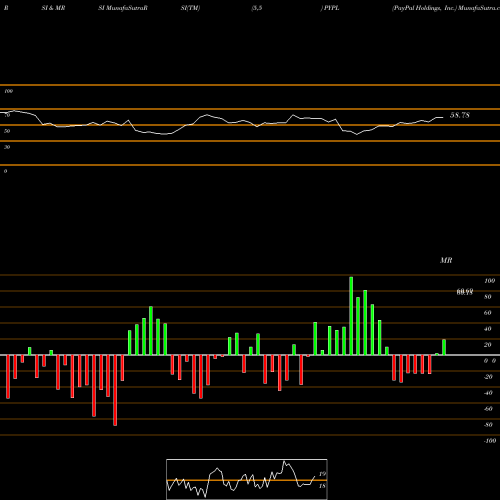Screen dimensions: 500x500
Task: Select the -60 label on the MR axis
Action: (x=488, y=409)
